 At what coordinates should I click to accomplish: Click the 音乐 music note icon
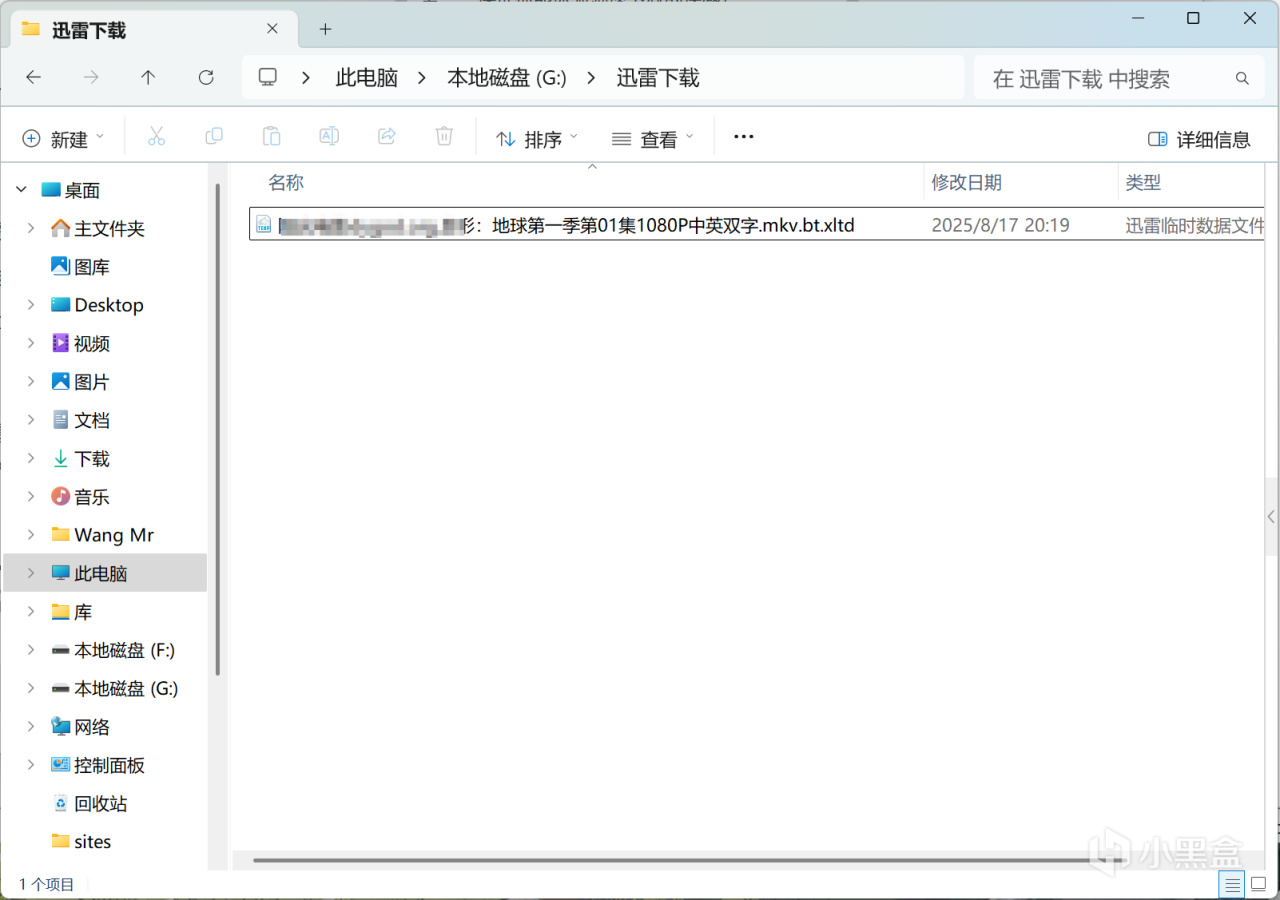(x=60, y=496)
